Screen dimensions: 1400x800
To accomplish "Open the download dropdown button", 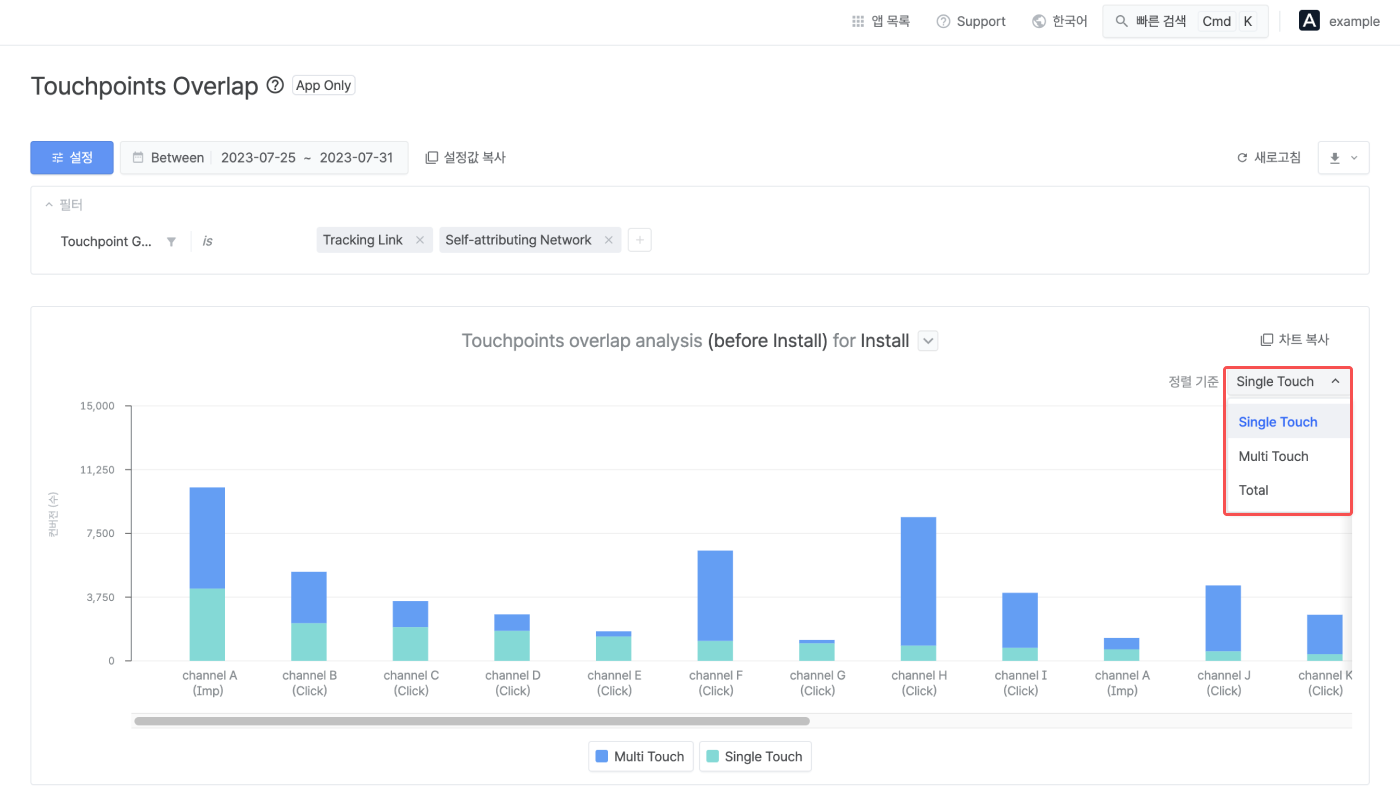I will pyautogui.click(x=1344, y=157).
